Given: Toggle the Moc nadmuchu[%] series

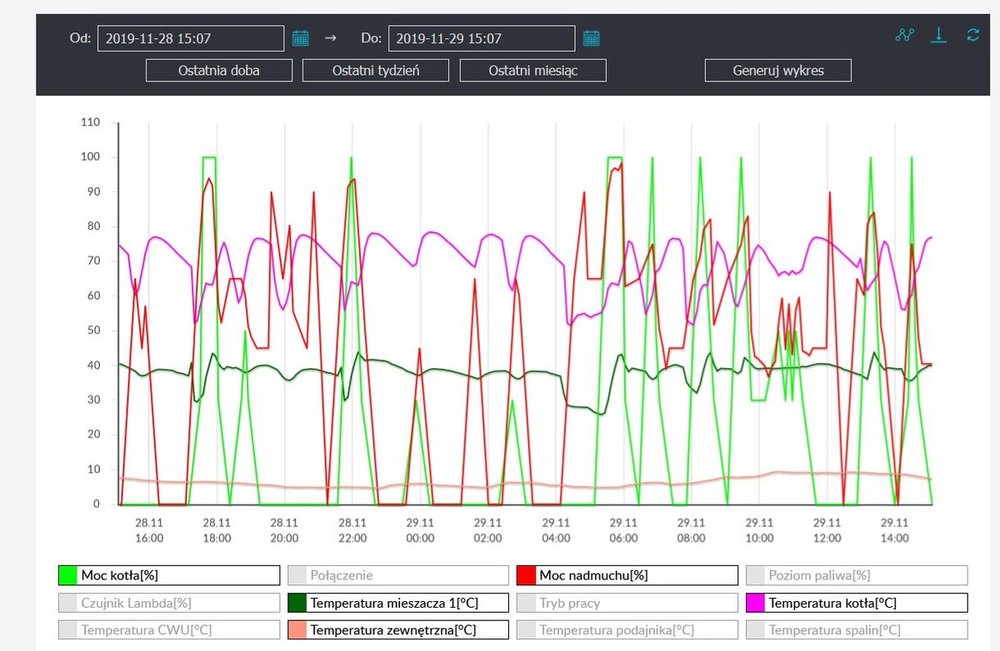Looking at the screenshot, I should (627, 575).
